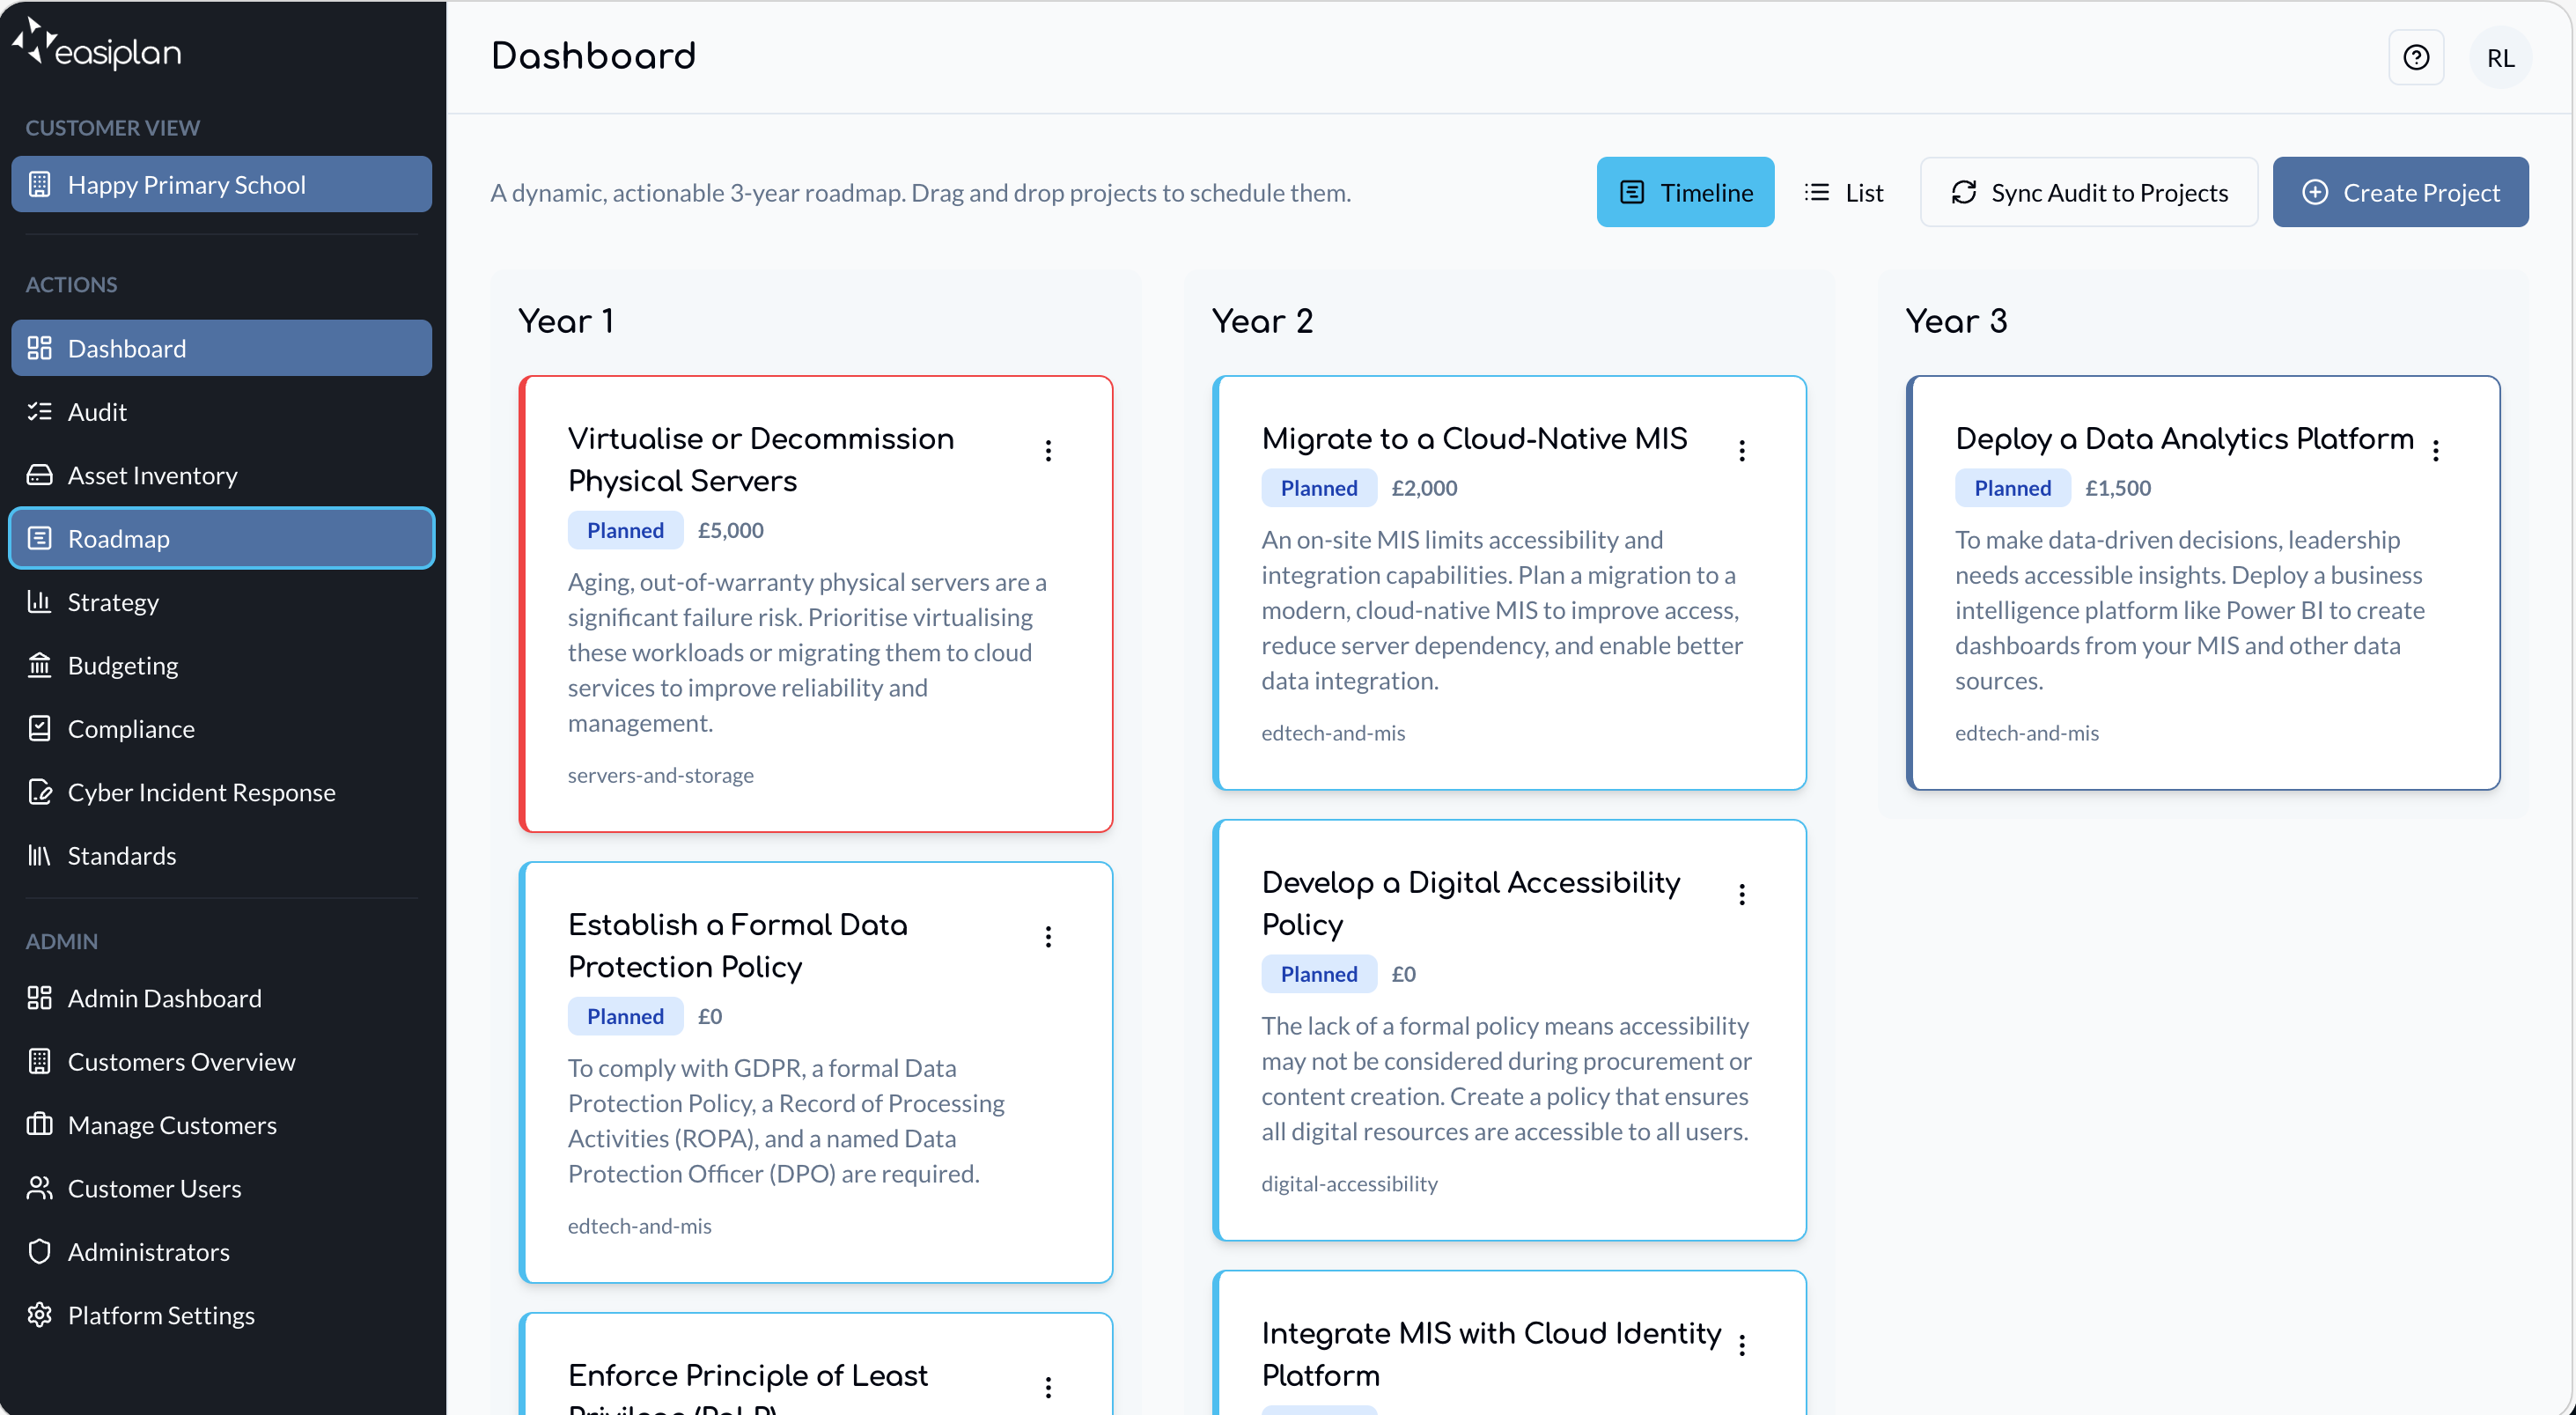This screenshot has width=2576, height=1415.
Task: Open the Audit page
Action: pos(221,411)
